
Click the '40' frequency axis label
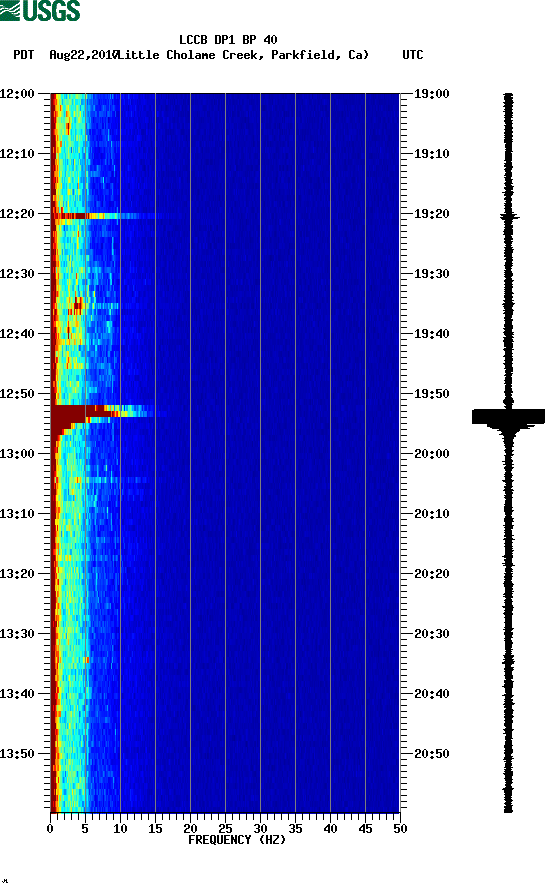(x=331, y=829)
